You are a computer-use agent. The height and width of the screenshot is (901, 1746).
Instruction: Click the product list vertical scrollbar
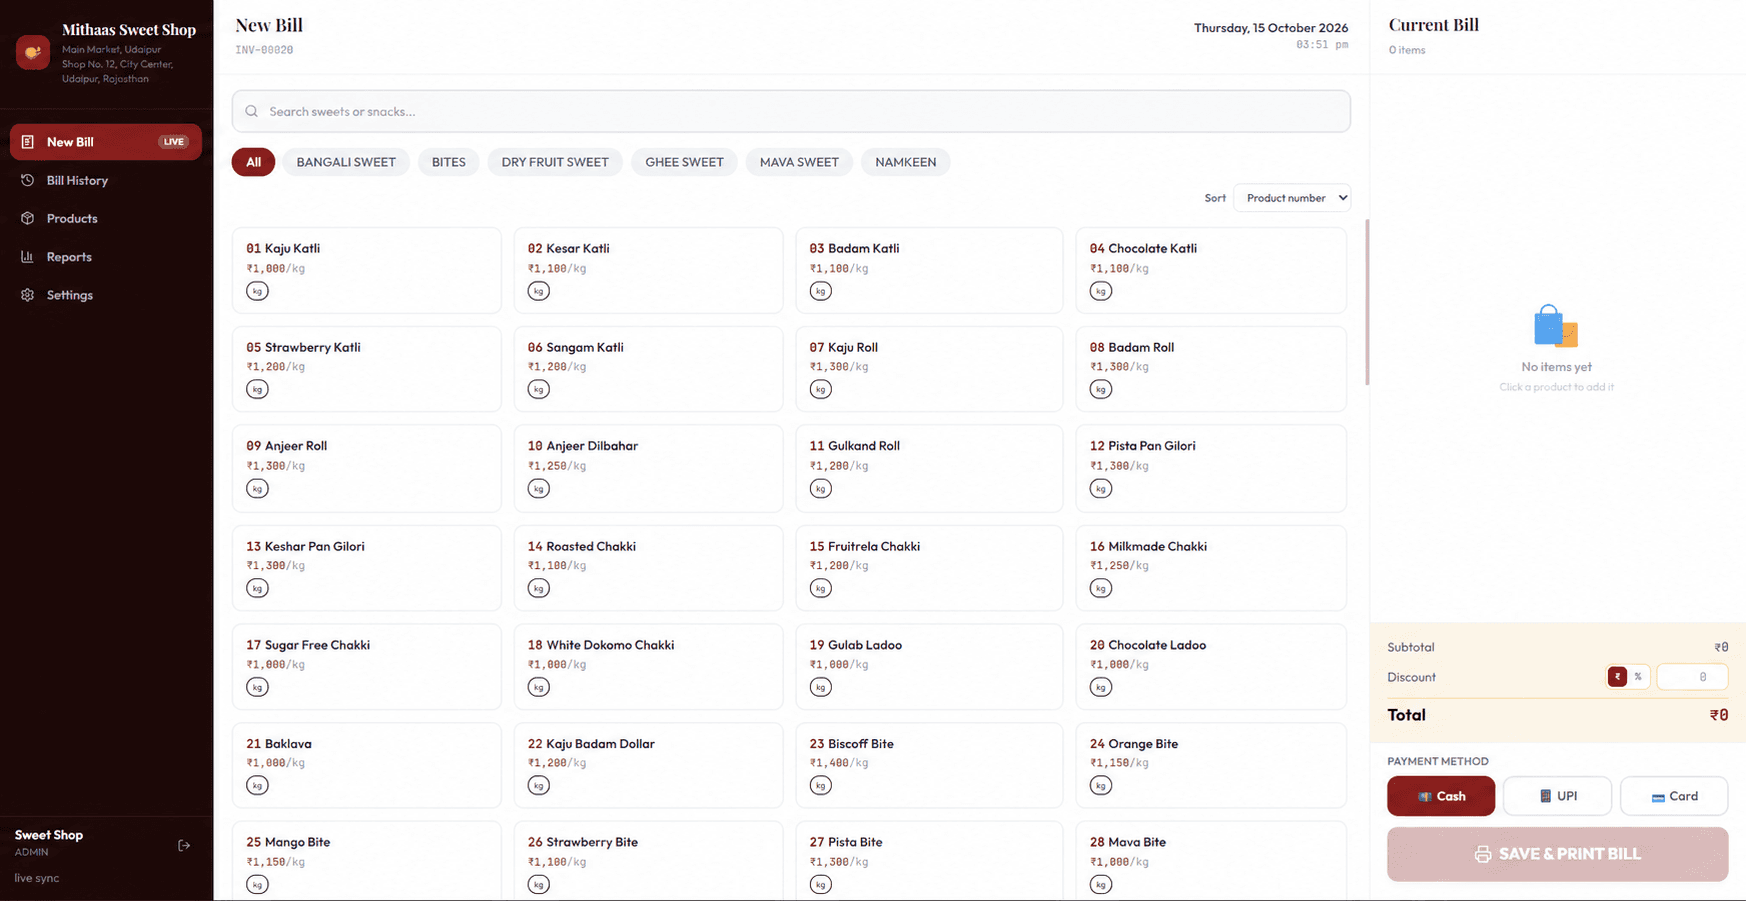click(x=1367, y=302)
